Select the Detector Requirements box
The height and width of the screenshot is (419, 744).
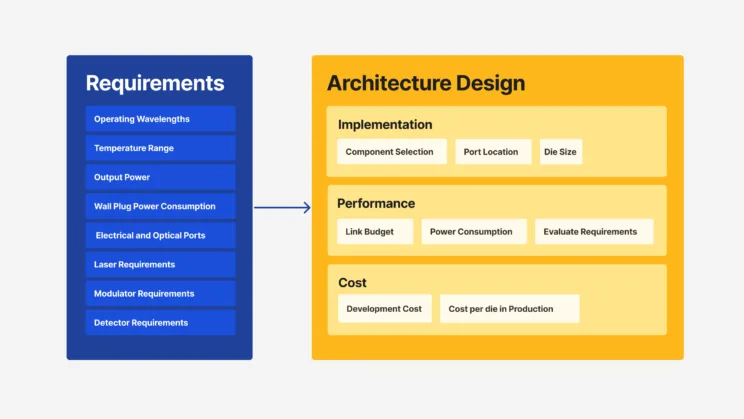[160, 323]
